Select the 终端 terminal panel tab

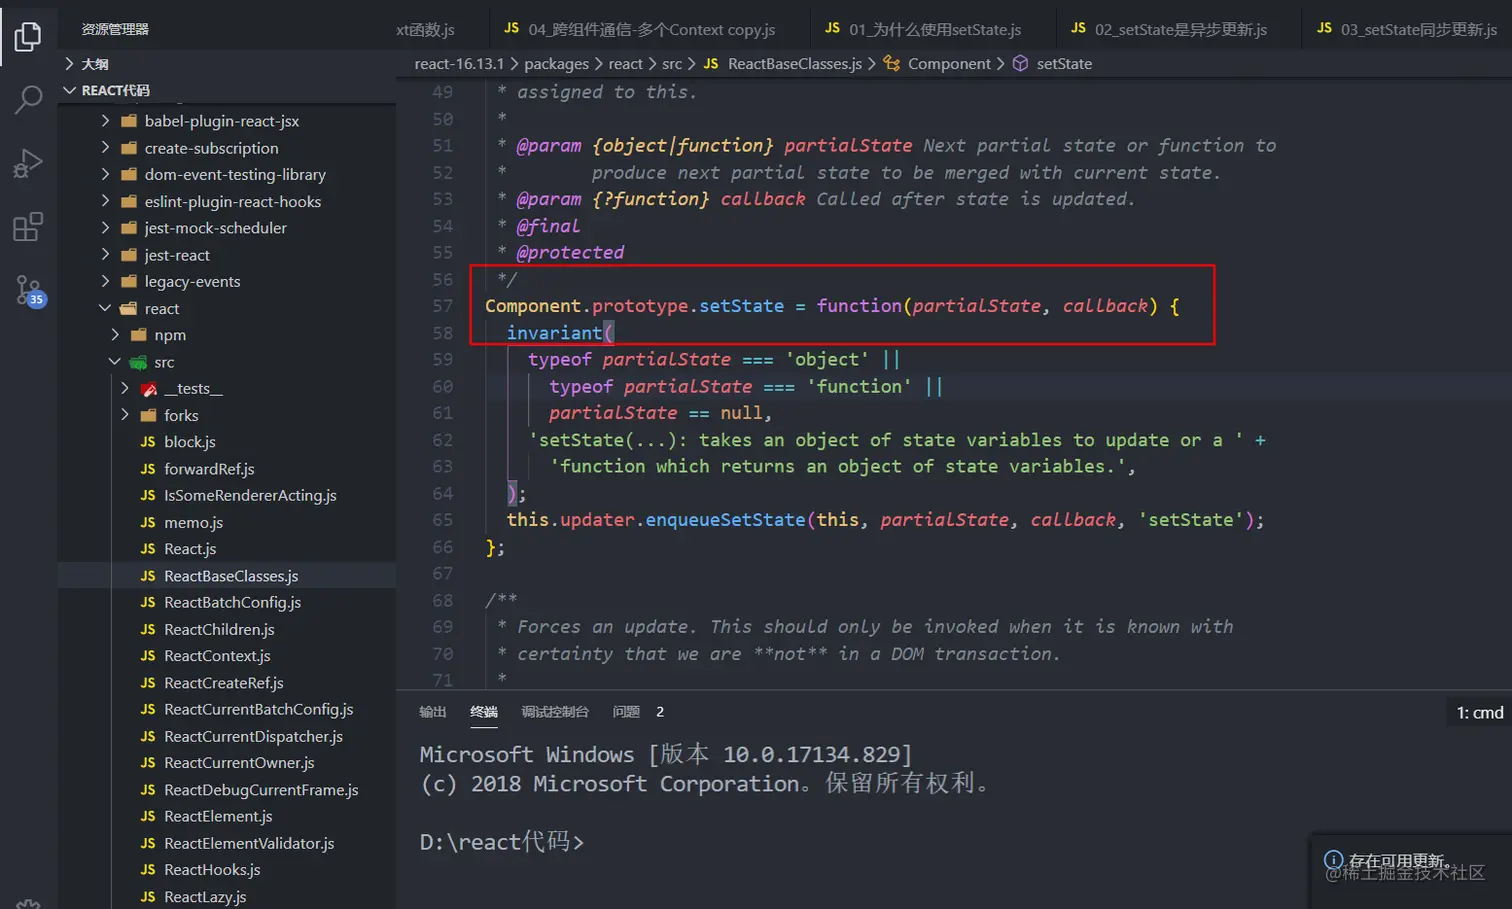tap(484, 712)
